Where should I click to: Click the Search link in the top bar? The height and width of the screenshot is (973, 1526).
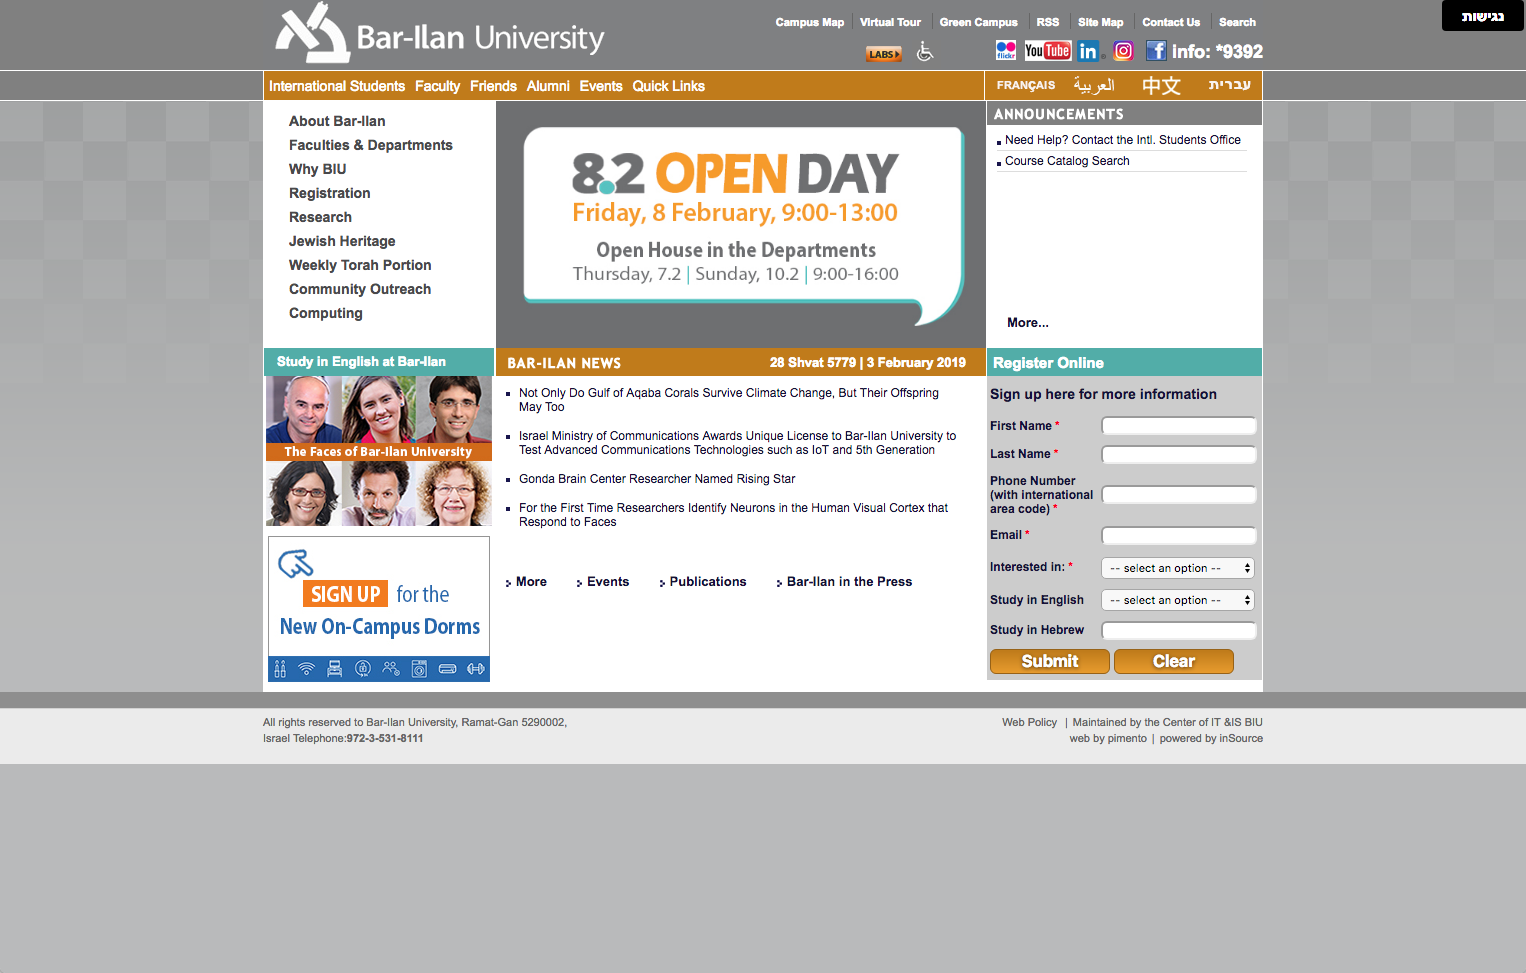1237,22
